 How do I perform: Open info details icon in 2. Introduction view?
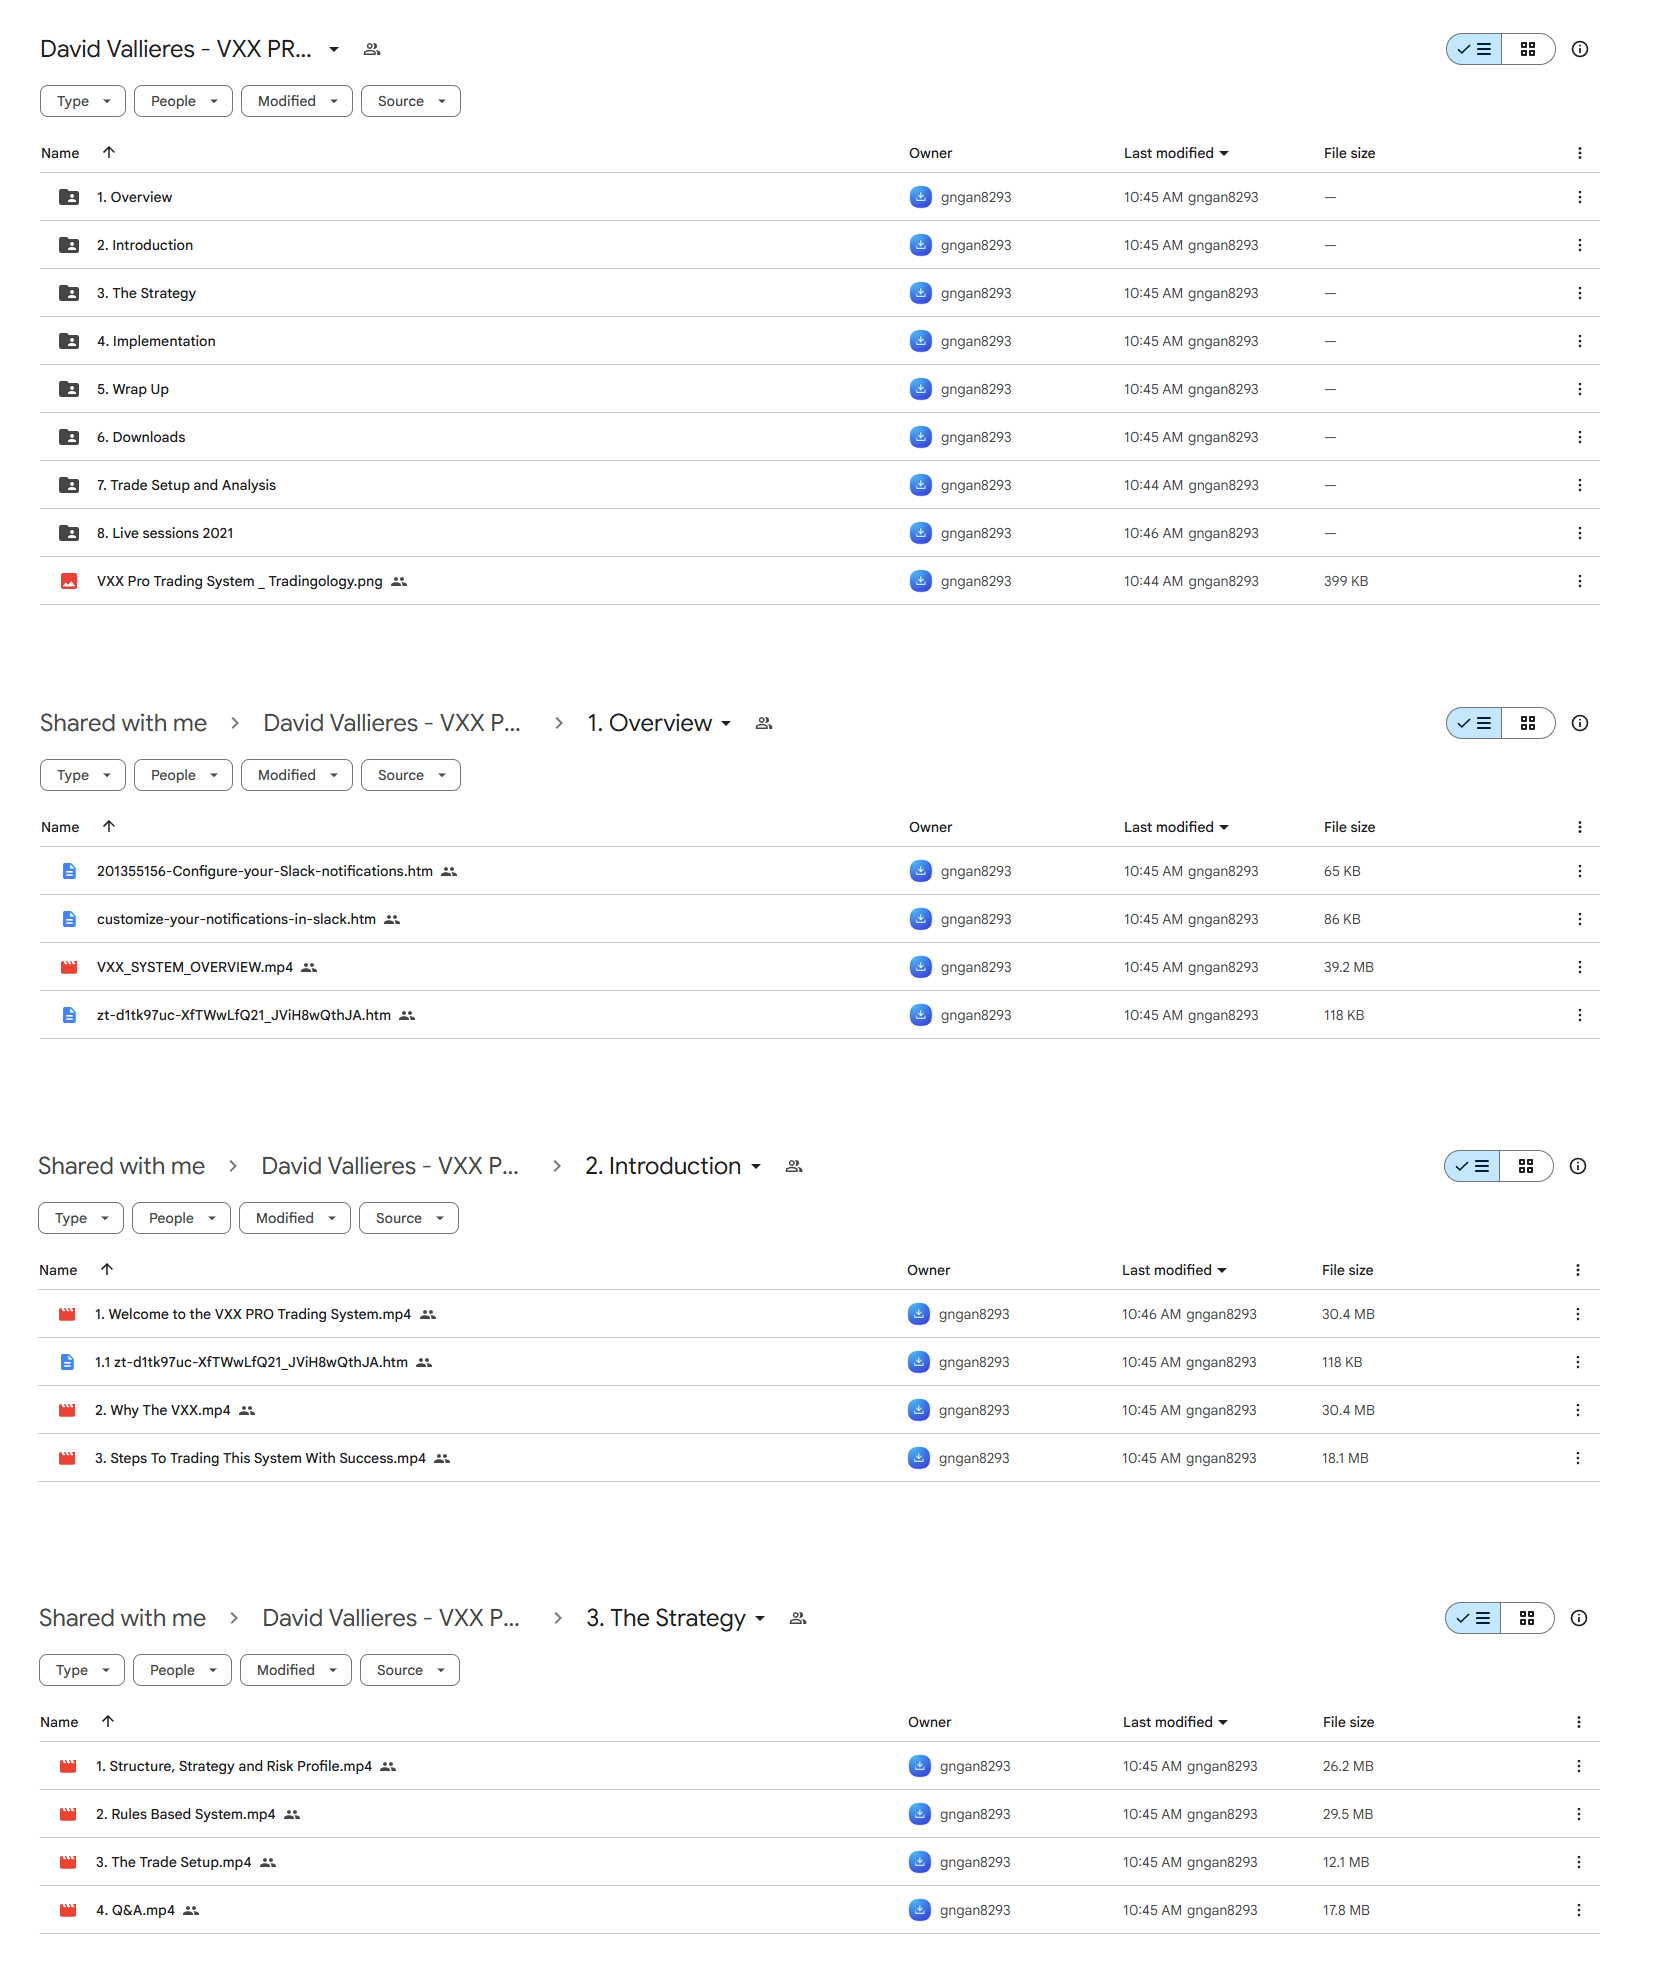click(1578, 1166)
